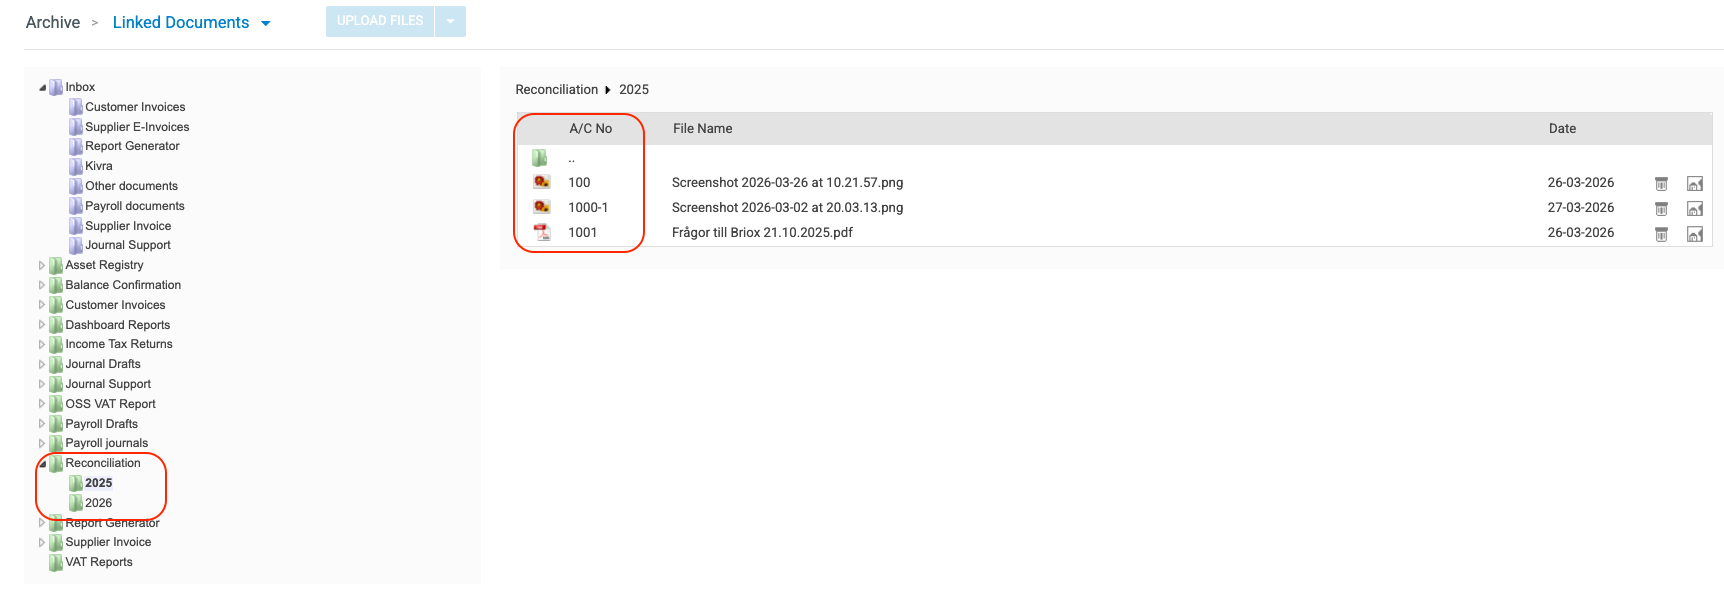Click the rightmost icon in the 1000-1 row
The width and height of the screenshot is (1724, 593).
(1694, 208)
